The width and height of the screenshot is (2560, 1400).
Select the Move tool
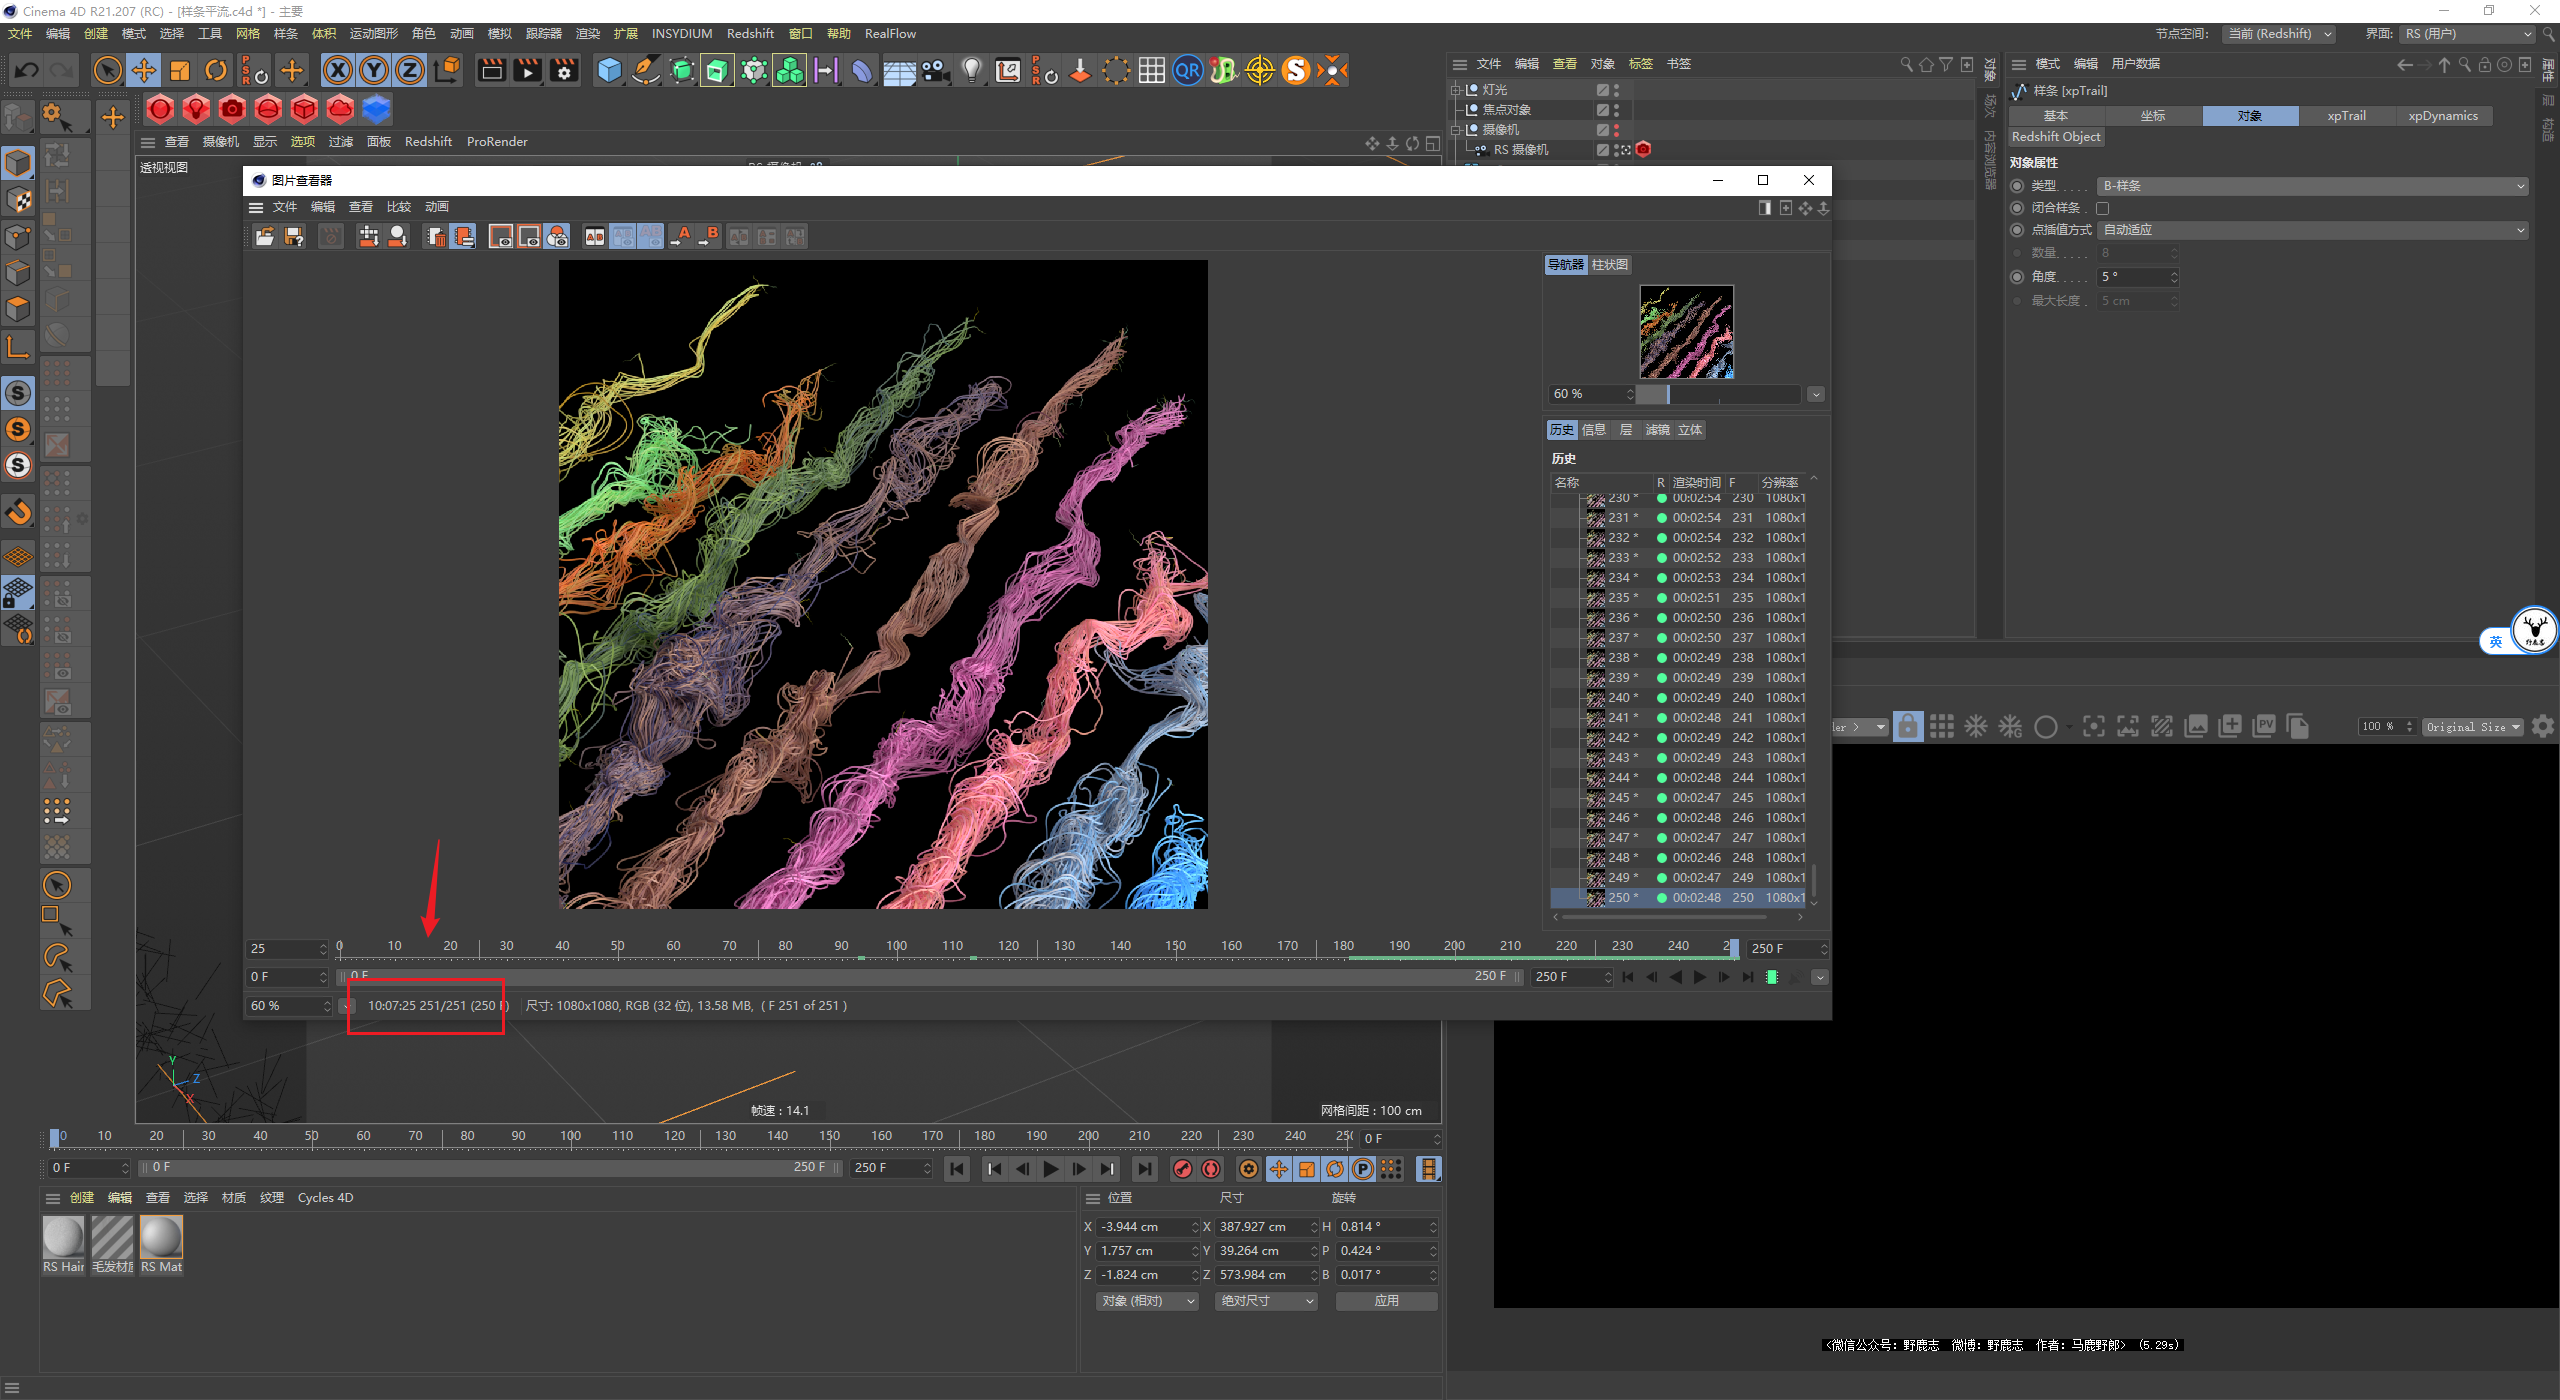[144, 70]
